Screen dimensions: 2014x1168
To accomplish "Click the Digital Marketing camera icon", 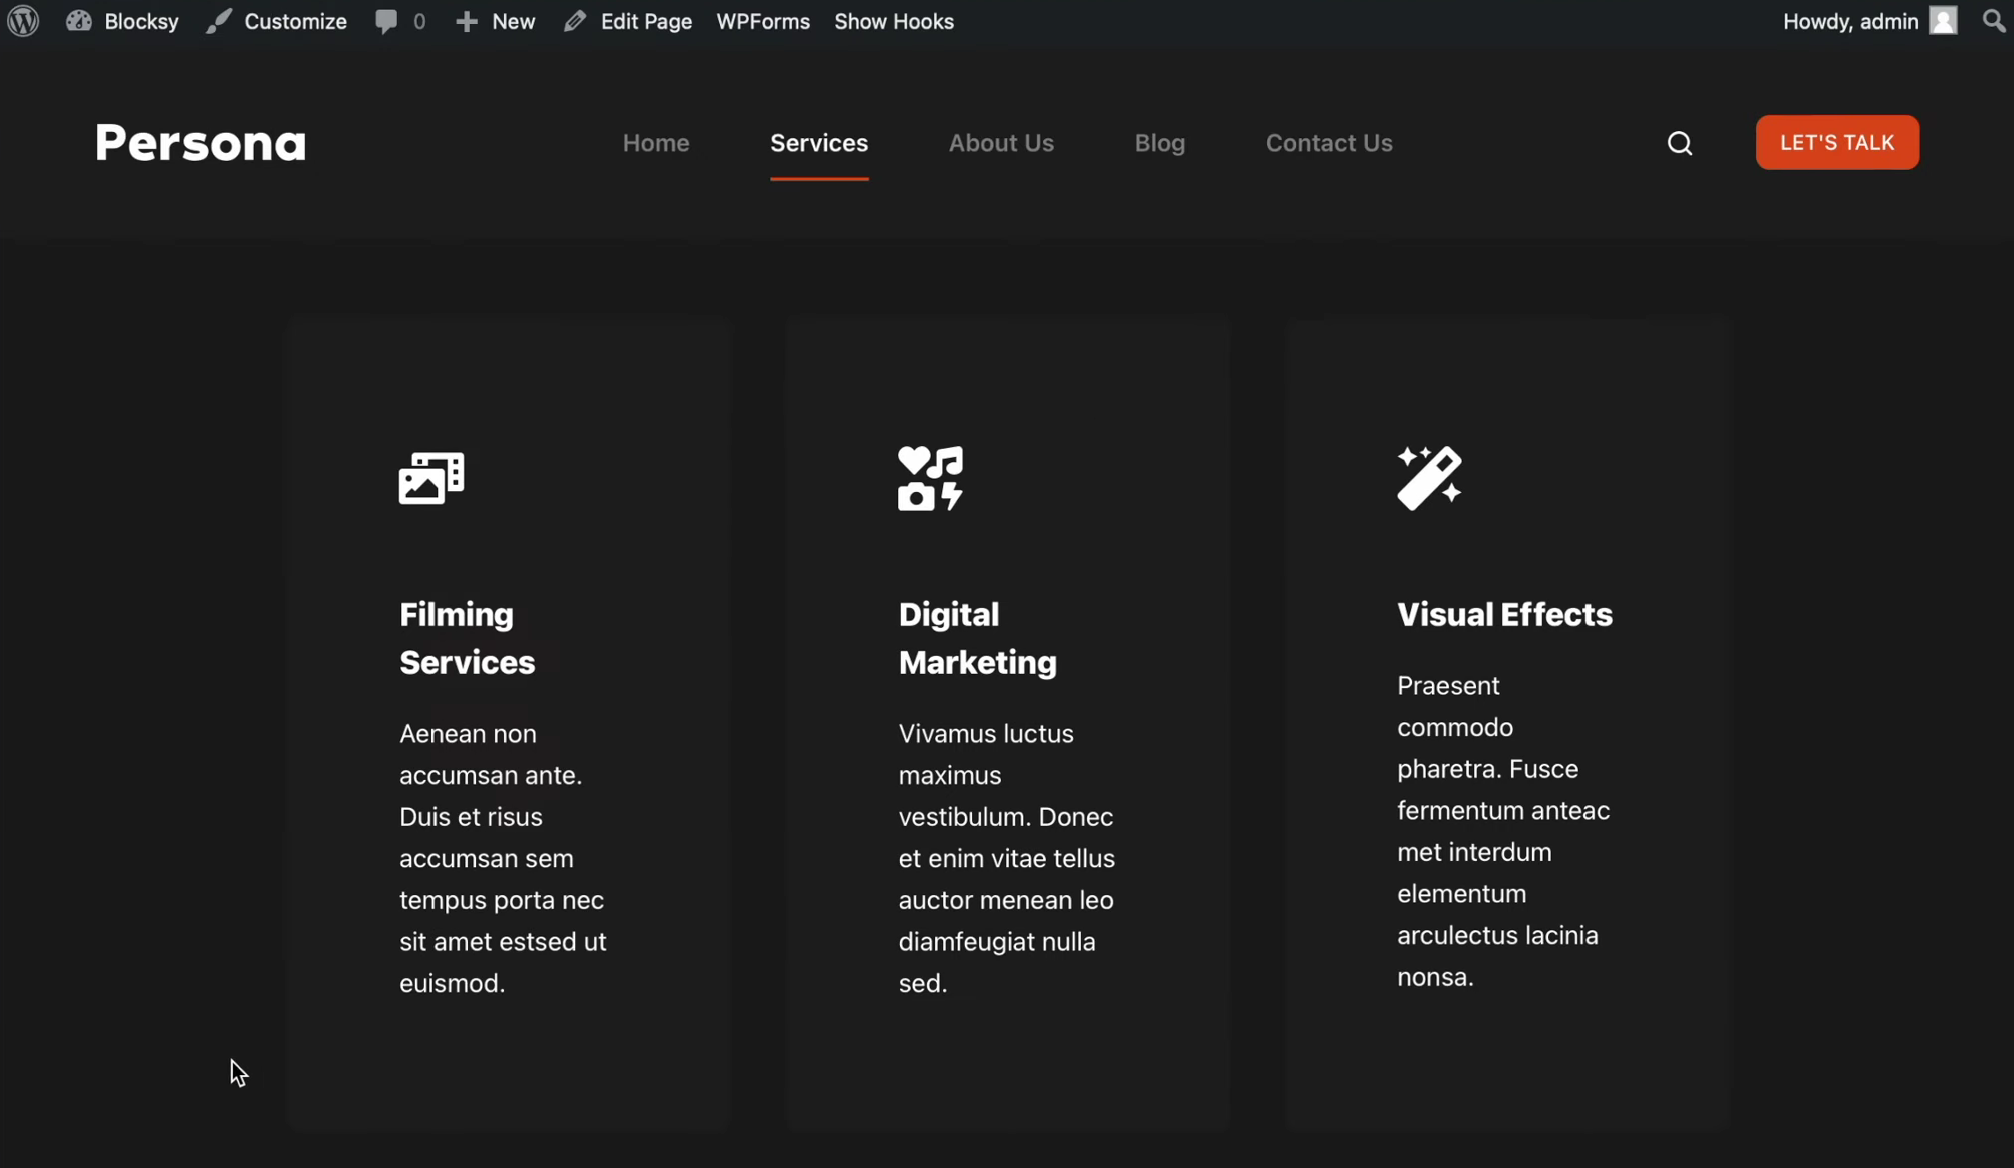I will coord(929,478).
